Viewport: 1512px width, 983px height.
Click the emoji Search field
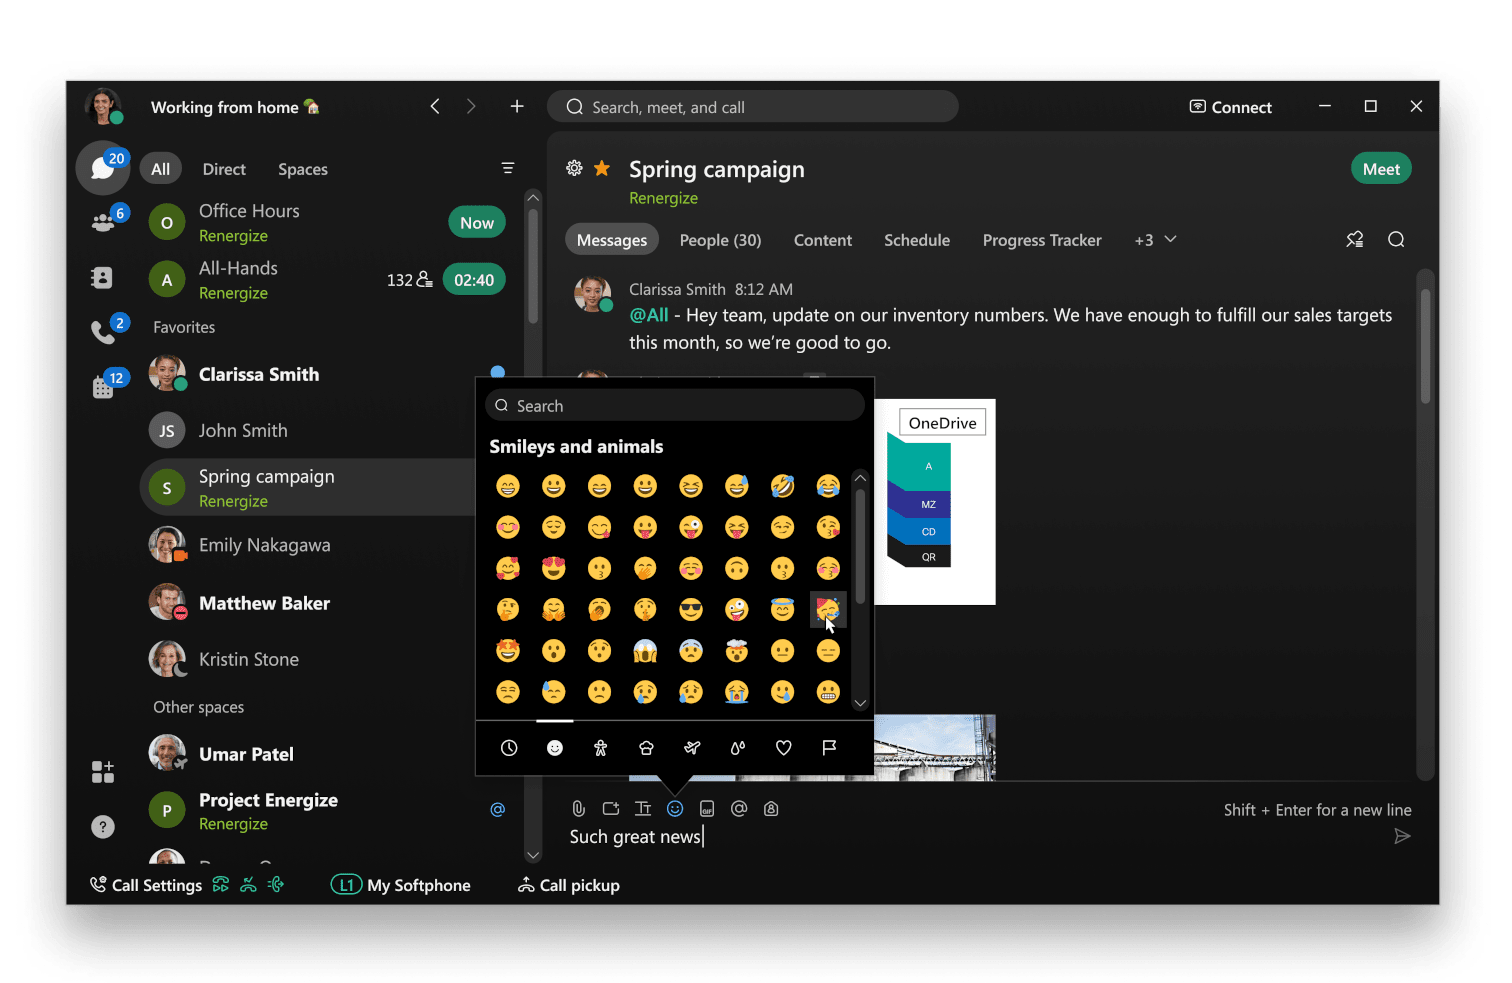pyautogui.click(x=675, y=405)
